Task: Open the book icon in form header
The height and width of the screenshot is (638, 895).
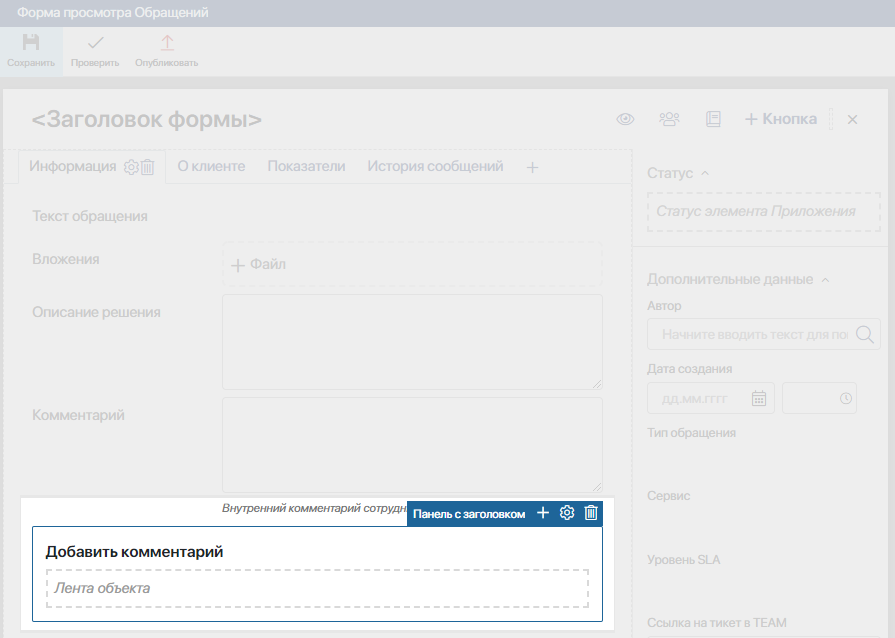Action: coord(713,119)
